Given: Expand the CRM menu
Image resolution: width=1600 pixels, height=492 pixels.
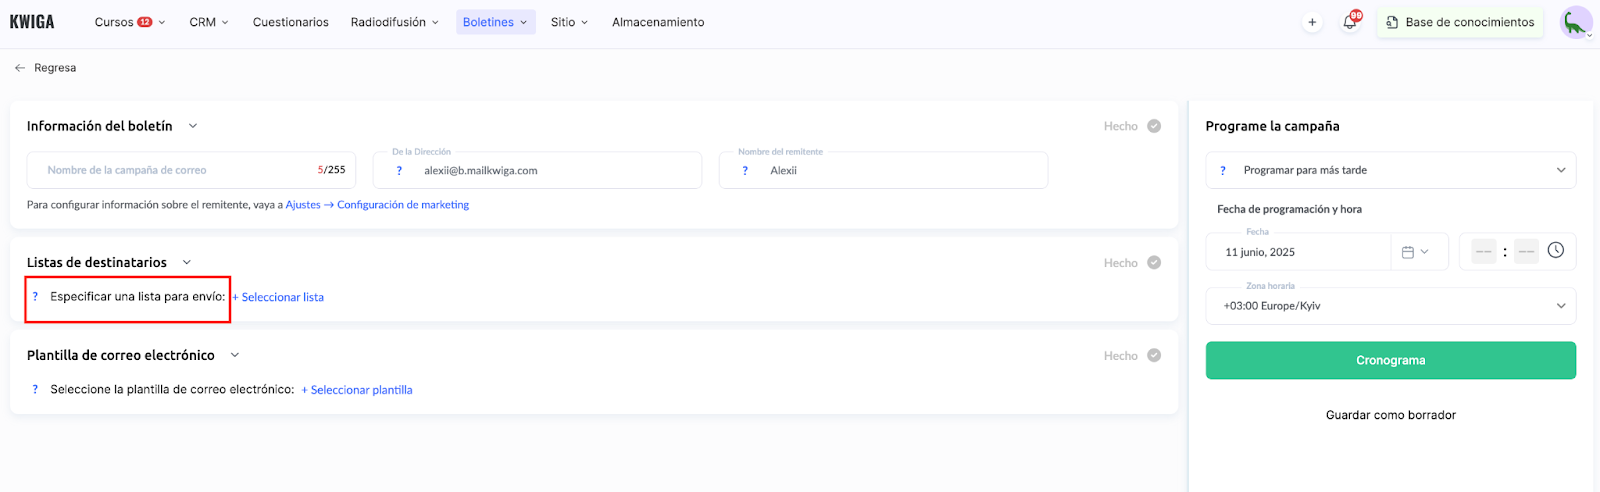Looking at the screenshot, I should click(209, 22).
